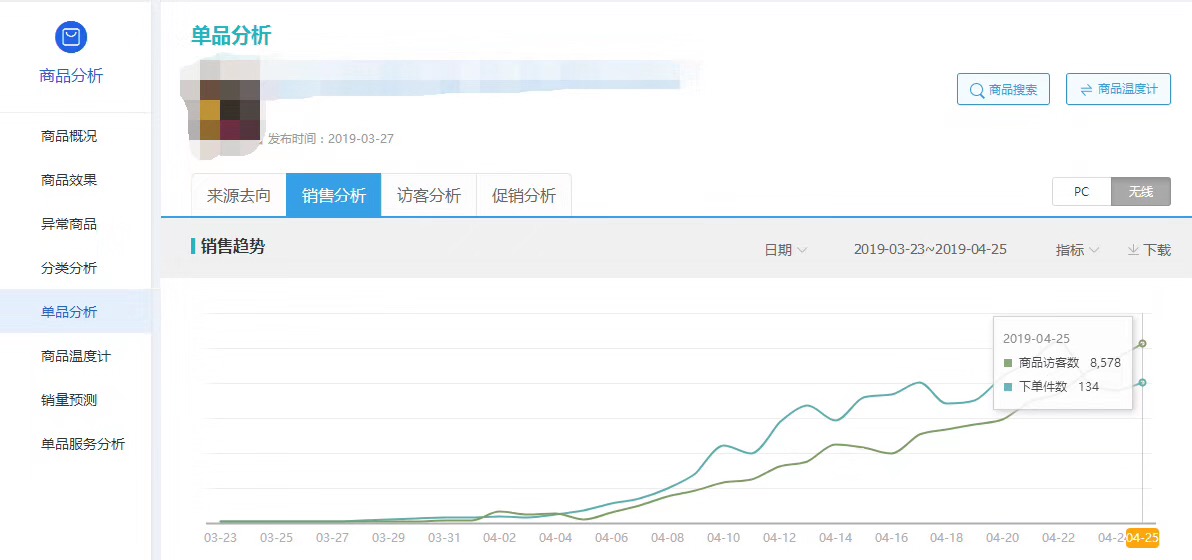Switch device view to 无线
This screenshot has width=1192, height=560.
1141,192
